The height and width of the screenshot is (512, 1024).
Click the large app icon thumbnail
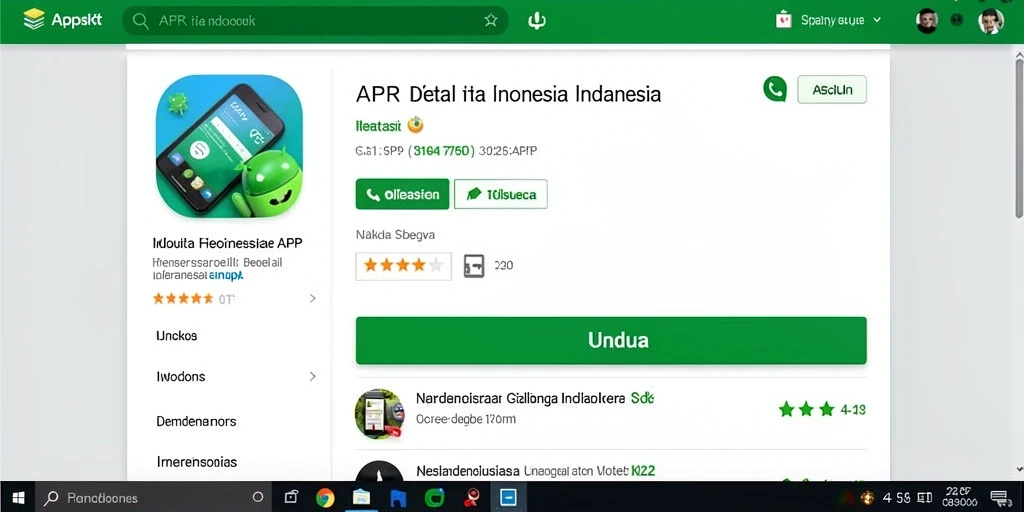point(229,146)
